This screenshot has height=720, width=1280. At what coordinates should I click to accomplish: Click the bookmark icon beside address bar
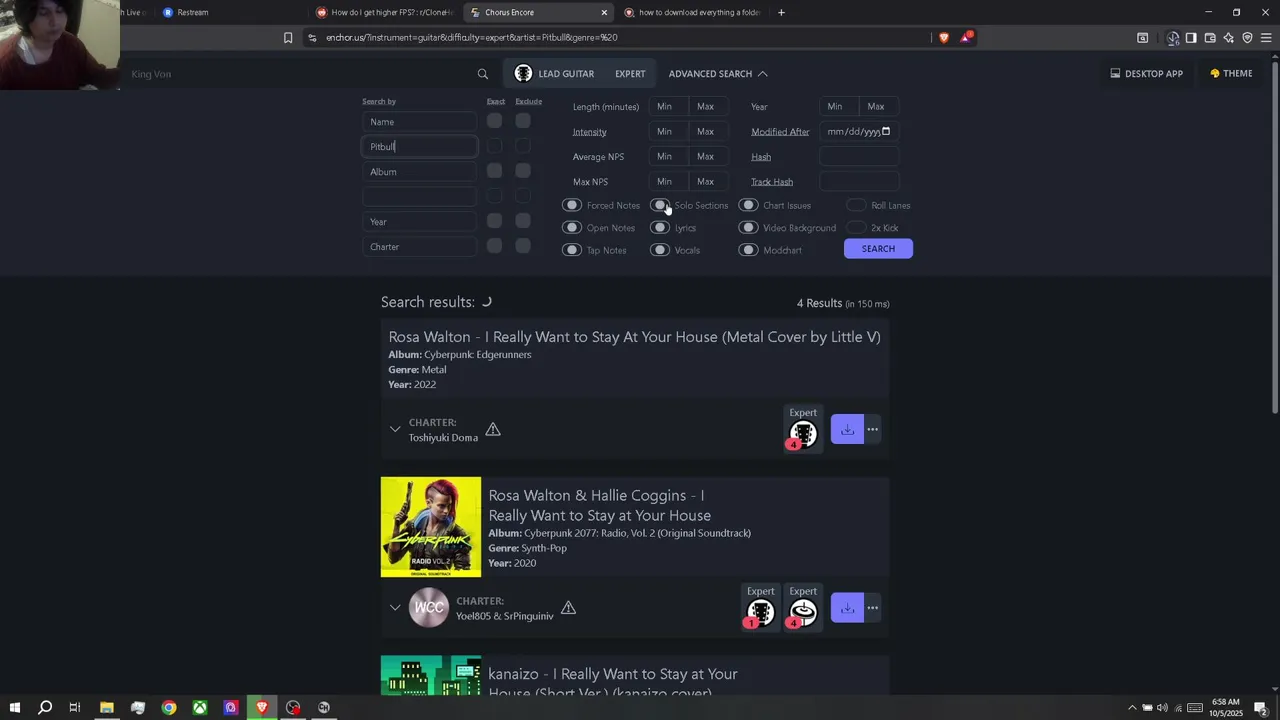tap(288, 38)
